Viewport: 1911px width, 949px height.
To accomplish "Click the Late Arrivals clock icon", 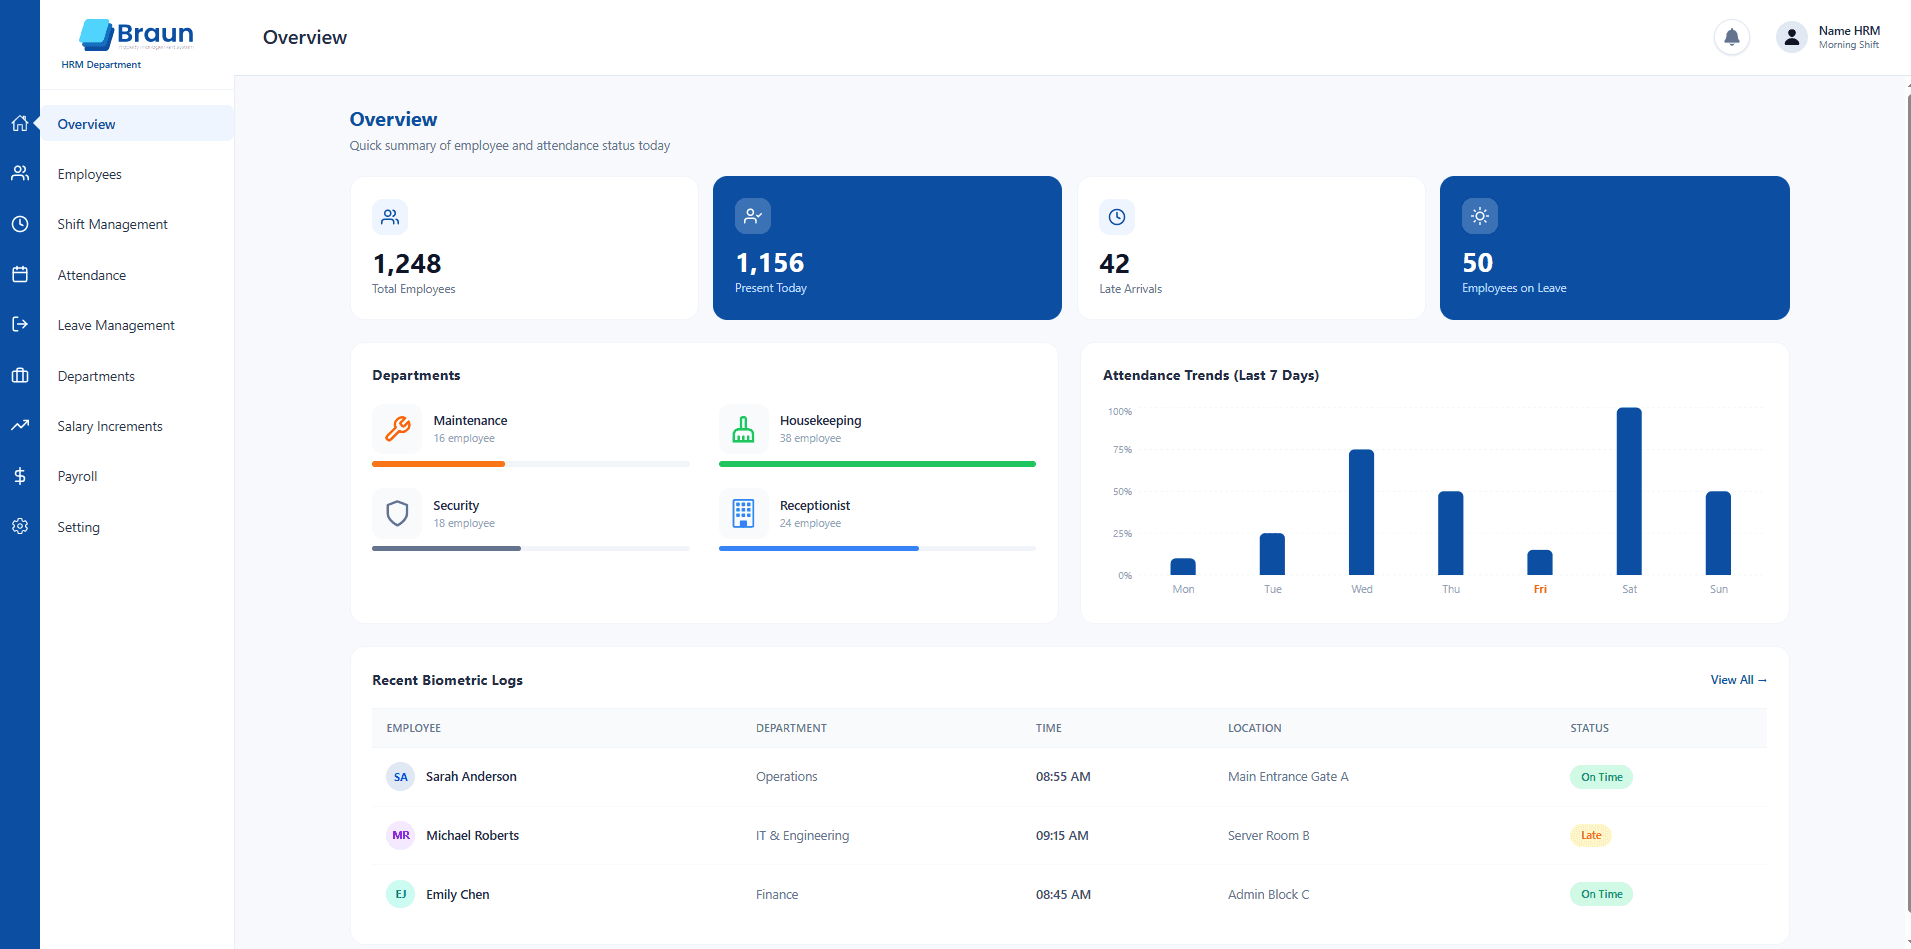I will click(x=1117, y=217).
